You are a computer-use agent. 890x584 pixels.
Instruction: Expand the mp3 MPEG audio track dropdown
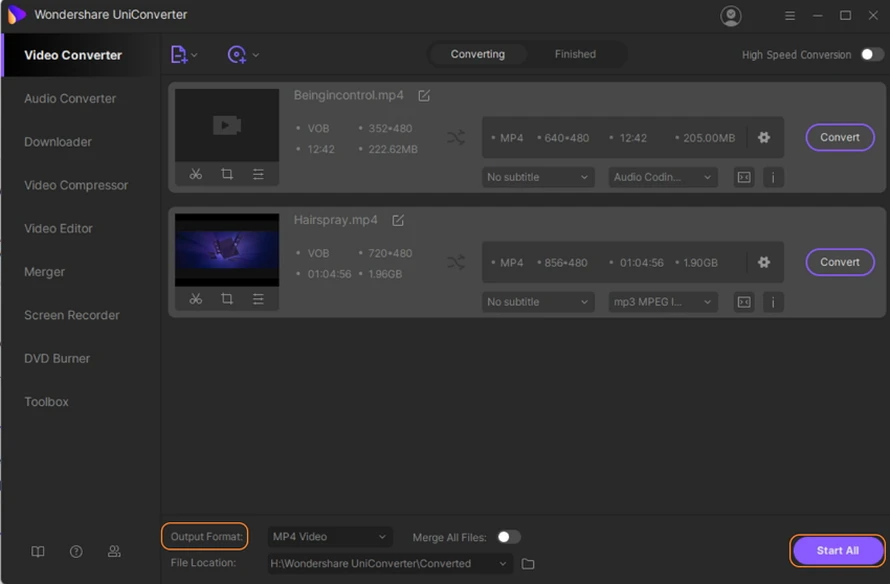(x=663, y=302)
